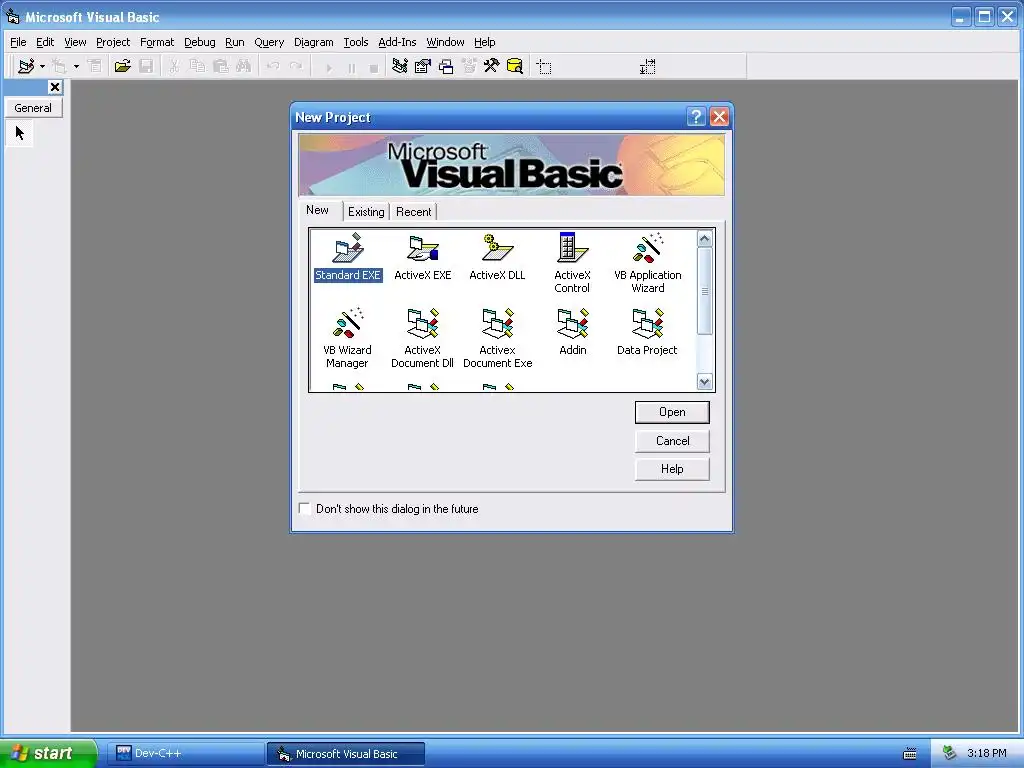Select Activex Document Exe project type
This screenshot has height=768, width=1024.
(497, 338)
